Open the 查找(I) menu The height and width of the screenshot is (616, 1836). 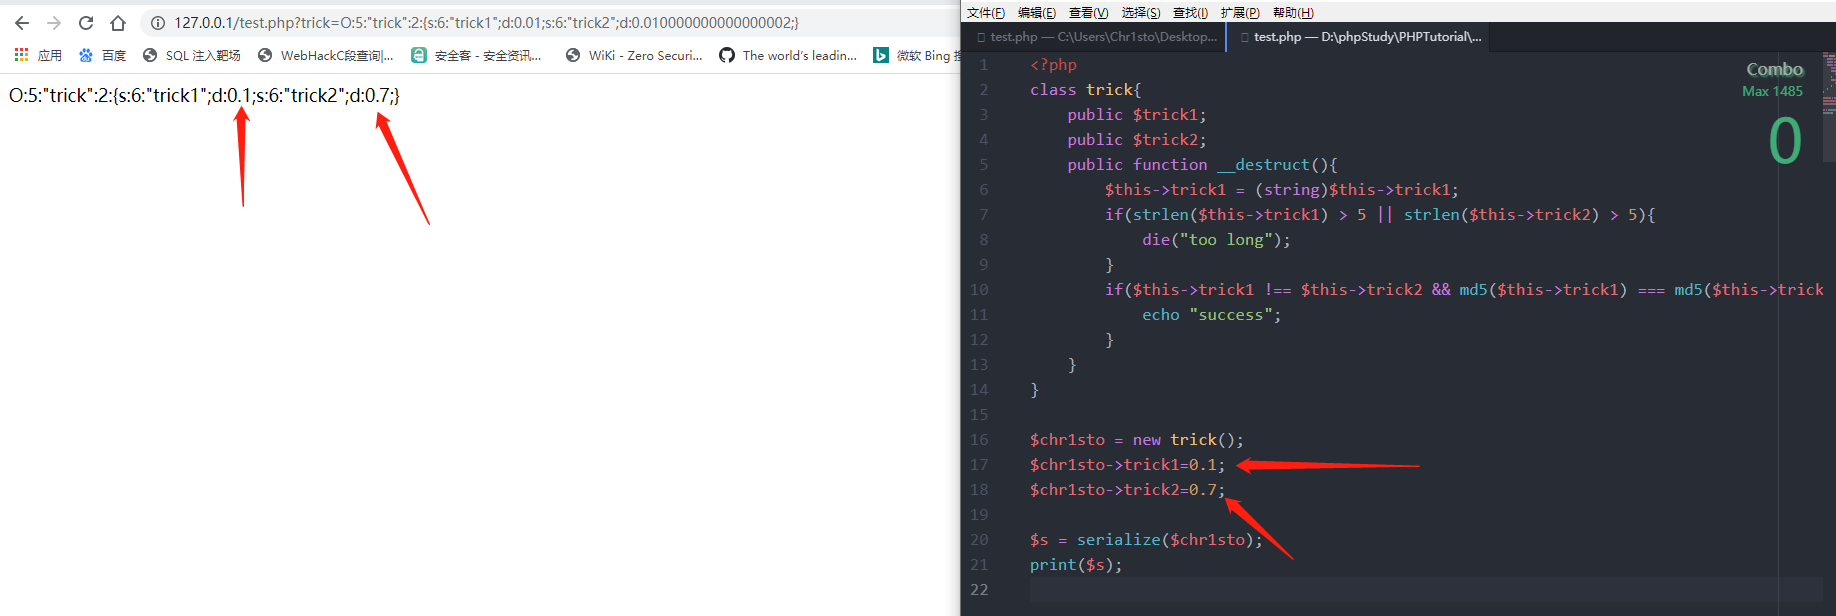(1190, 12)
